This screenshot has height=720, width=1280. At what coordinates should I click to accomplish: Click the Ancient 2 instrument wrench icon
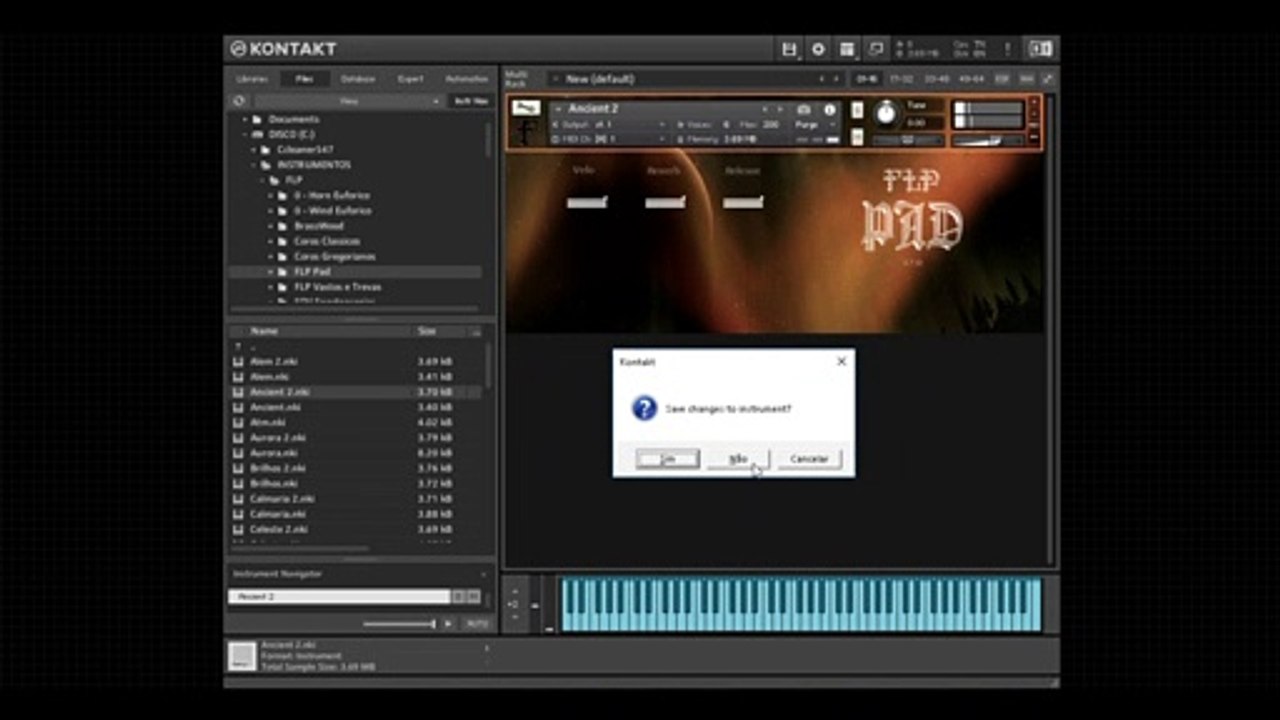click(524, 108)
